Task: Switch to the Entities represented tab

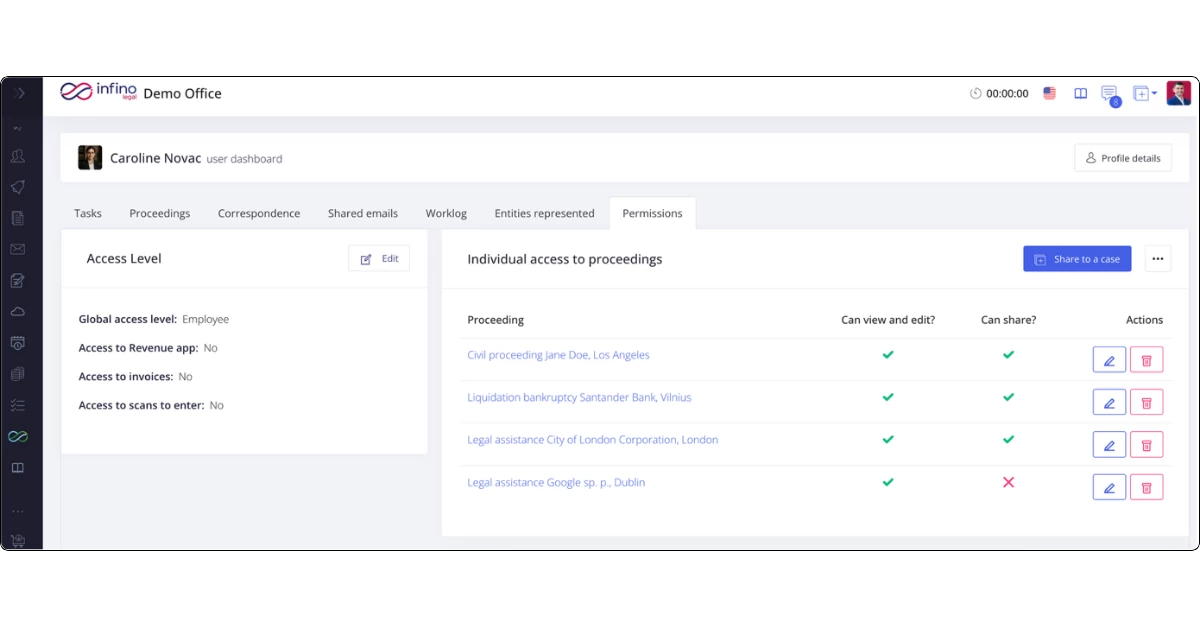Action: (x=544, y=213)
